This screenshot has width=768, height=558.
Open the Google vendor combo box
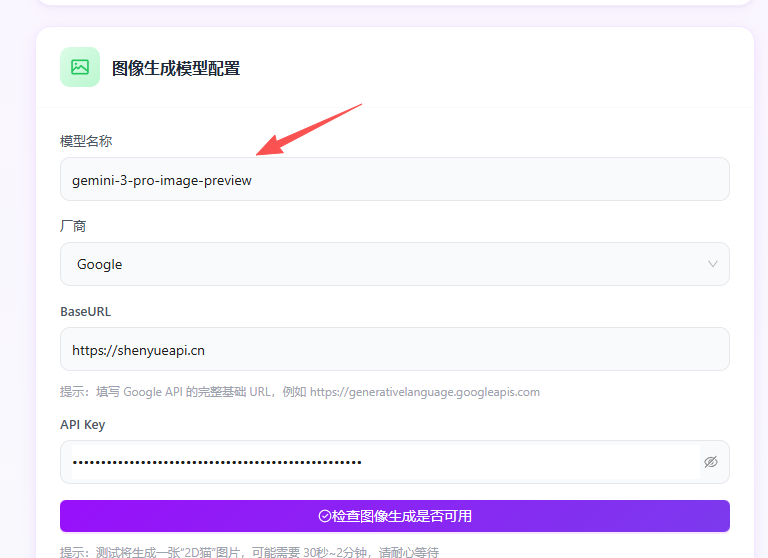(x=394, y=264)
